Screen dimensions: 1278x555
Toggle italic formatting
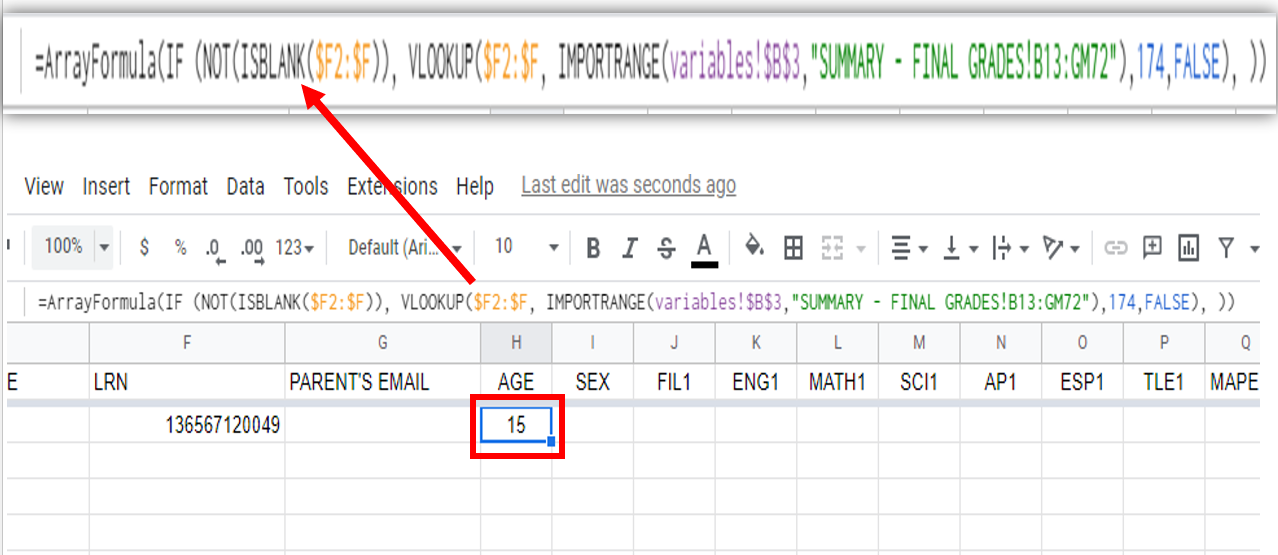pyautogui.click(x=629, y=248)
